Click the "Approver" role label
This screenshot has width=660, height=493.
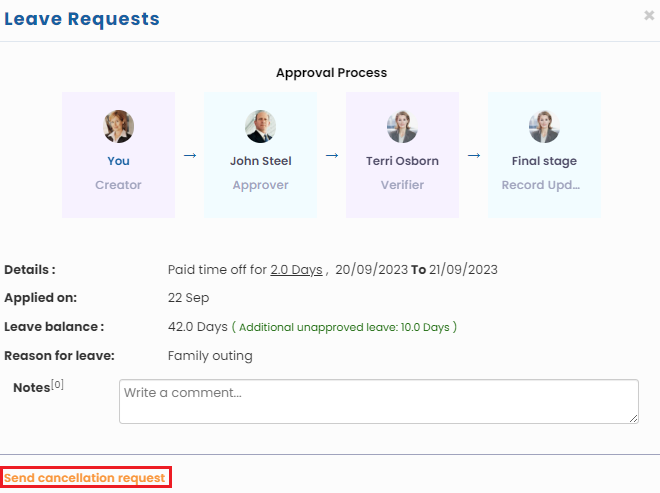click(x=260, y=185)
